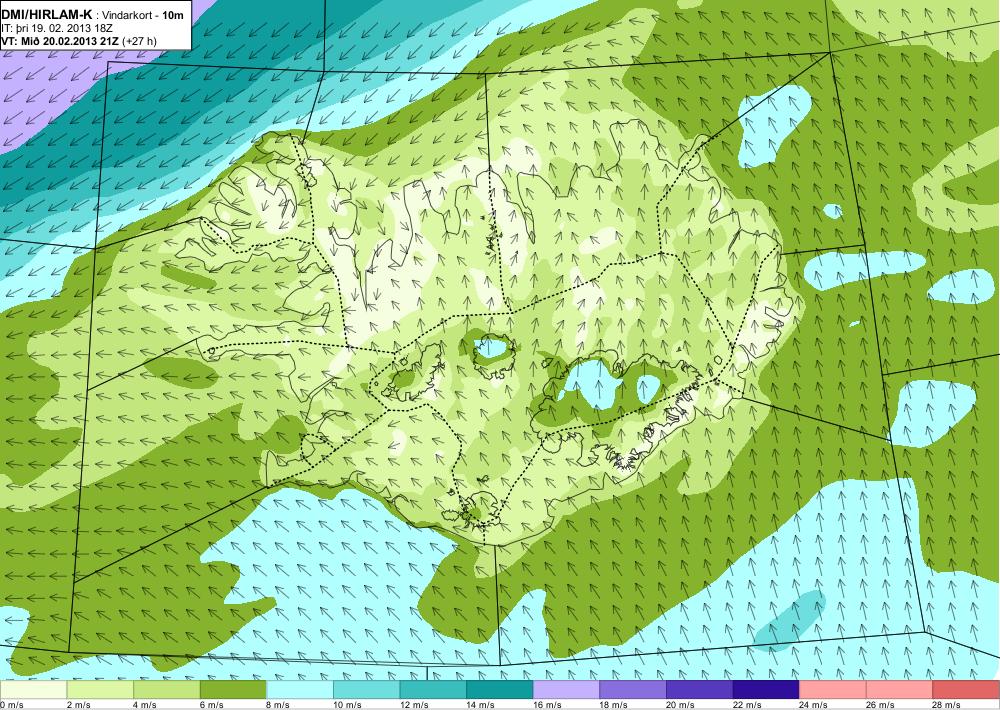Click the '22 m/s' legend label

coord(747,705)
